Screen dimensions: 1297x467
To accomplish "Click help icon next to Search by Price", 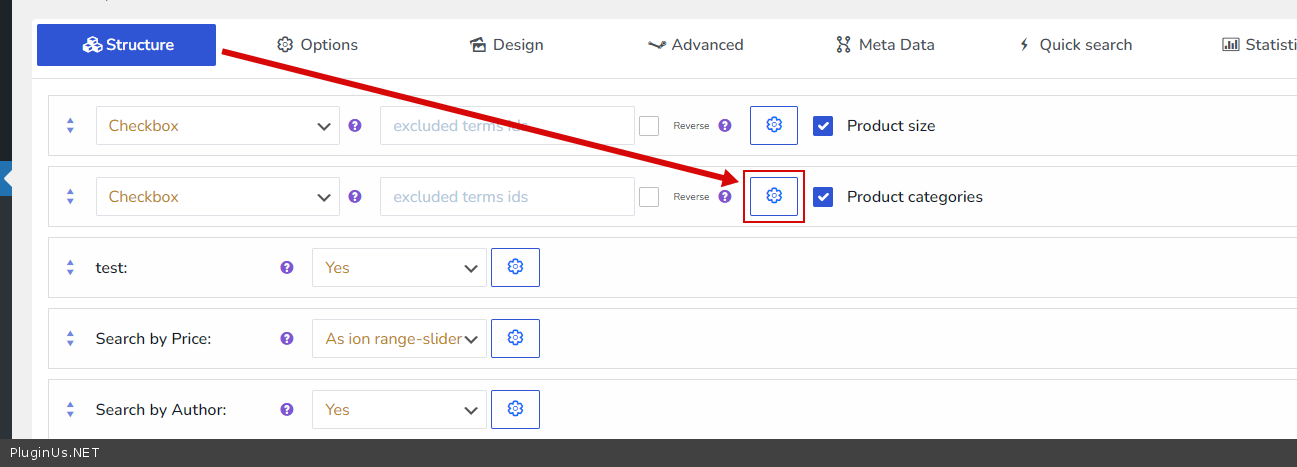I will (x=287, y=339).
